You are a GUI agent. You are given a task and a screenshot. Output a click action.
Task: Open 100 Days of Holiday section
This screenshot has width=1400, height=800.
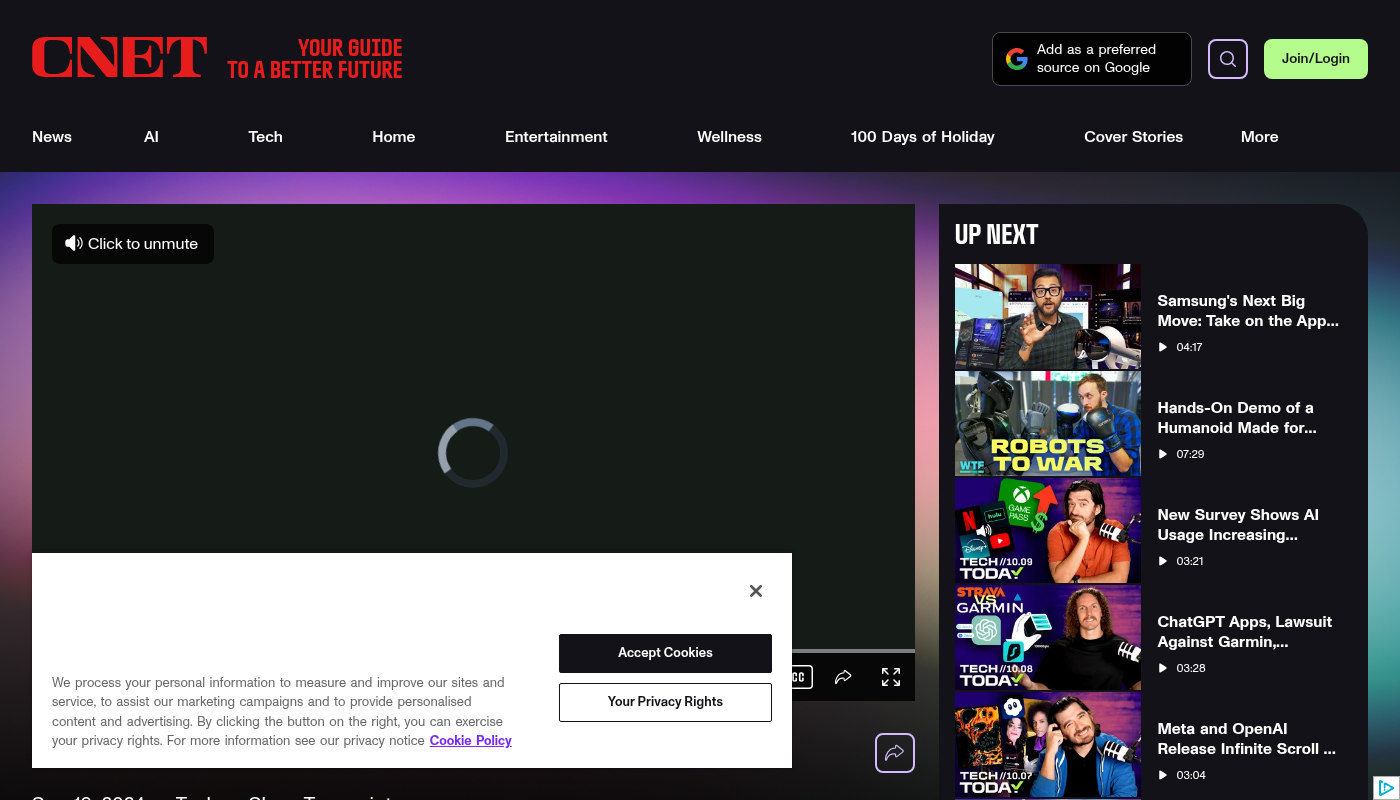pos(922,137)
